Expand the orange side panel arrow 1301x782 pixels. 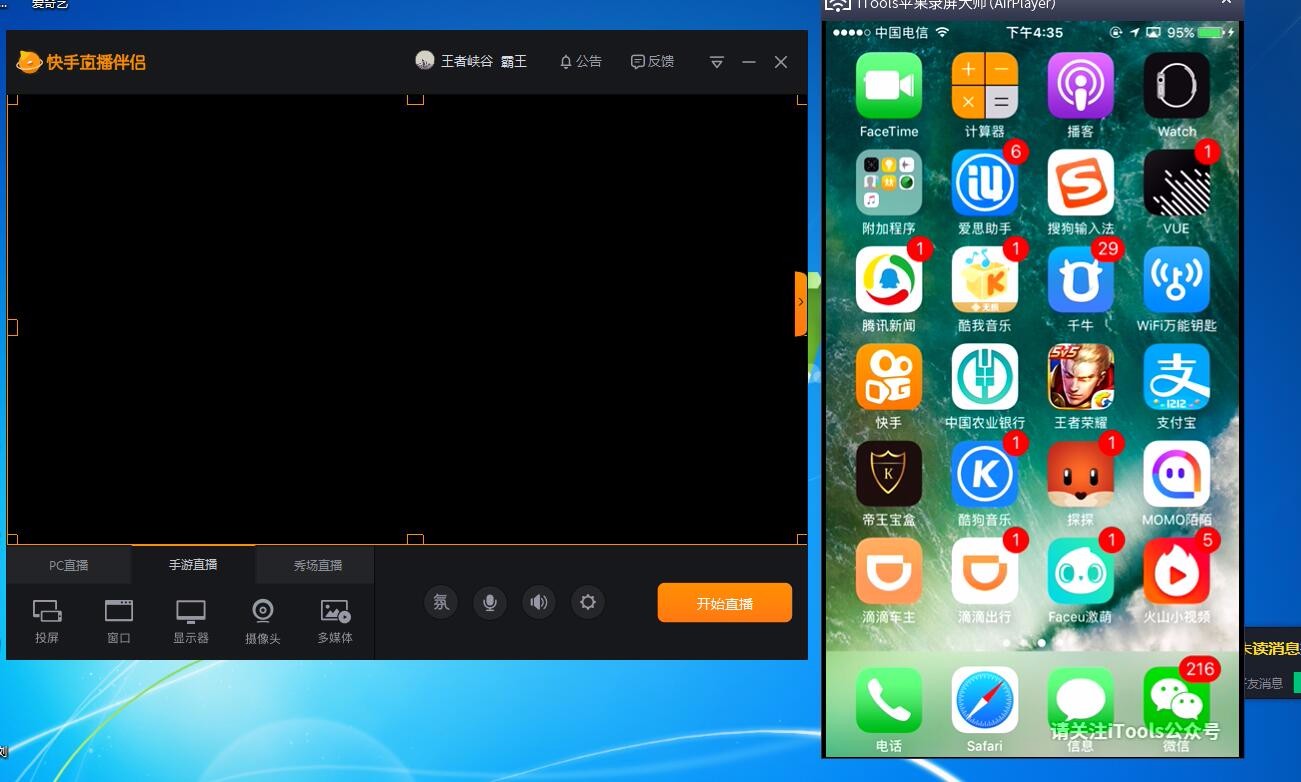coord(800,303)
